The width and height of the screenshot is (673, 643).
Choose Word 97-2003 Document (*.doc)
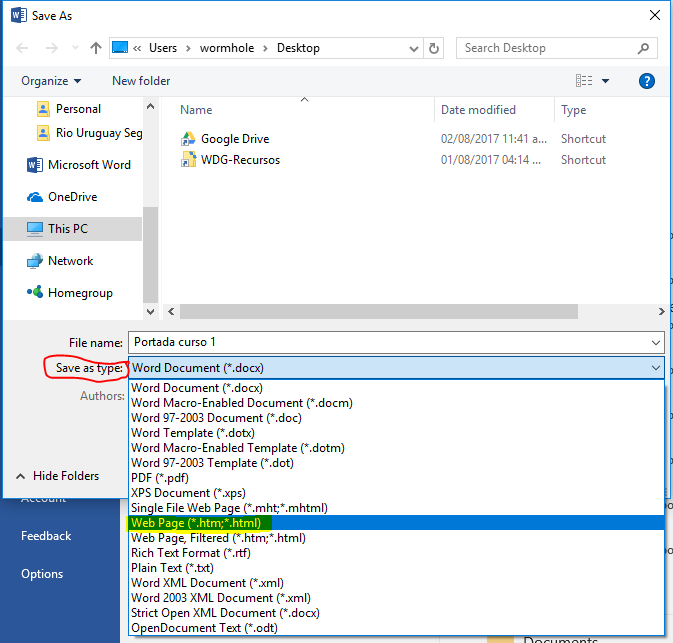coord(396,418)
